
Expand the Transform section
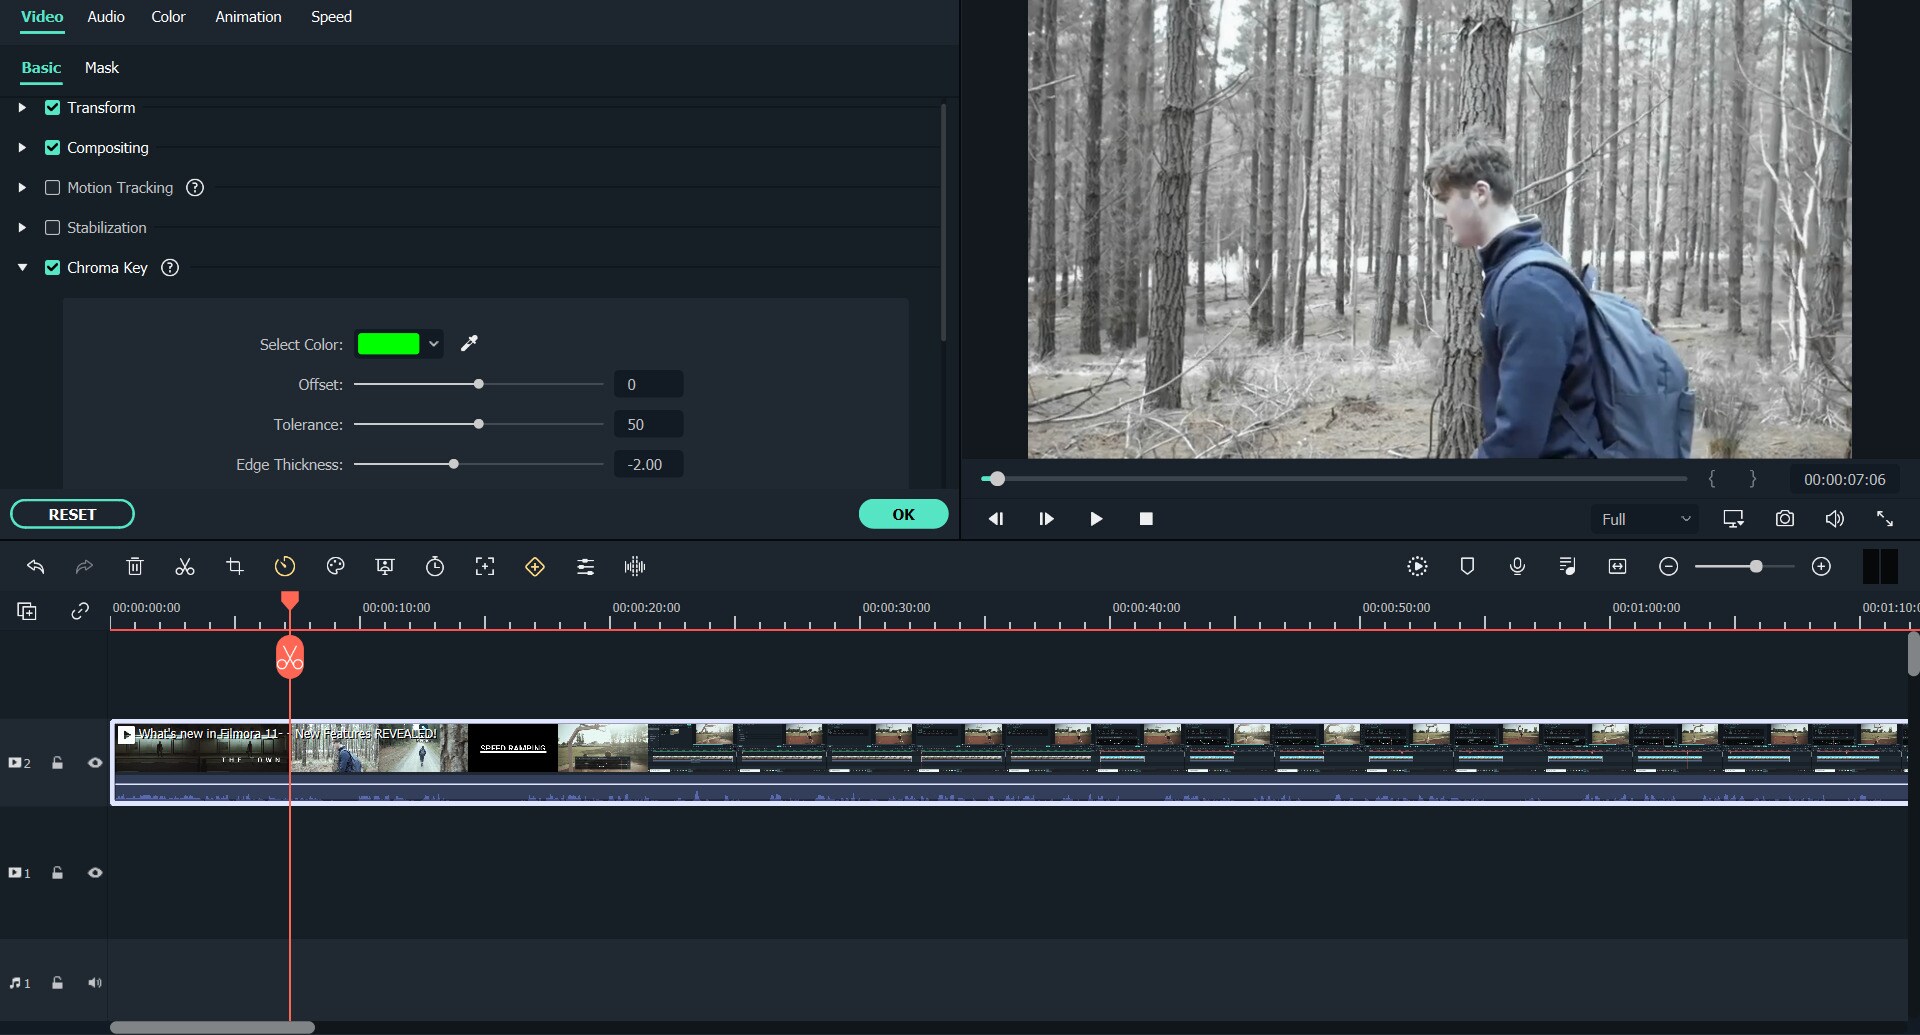21,107
